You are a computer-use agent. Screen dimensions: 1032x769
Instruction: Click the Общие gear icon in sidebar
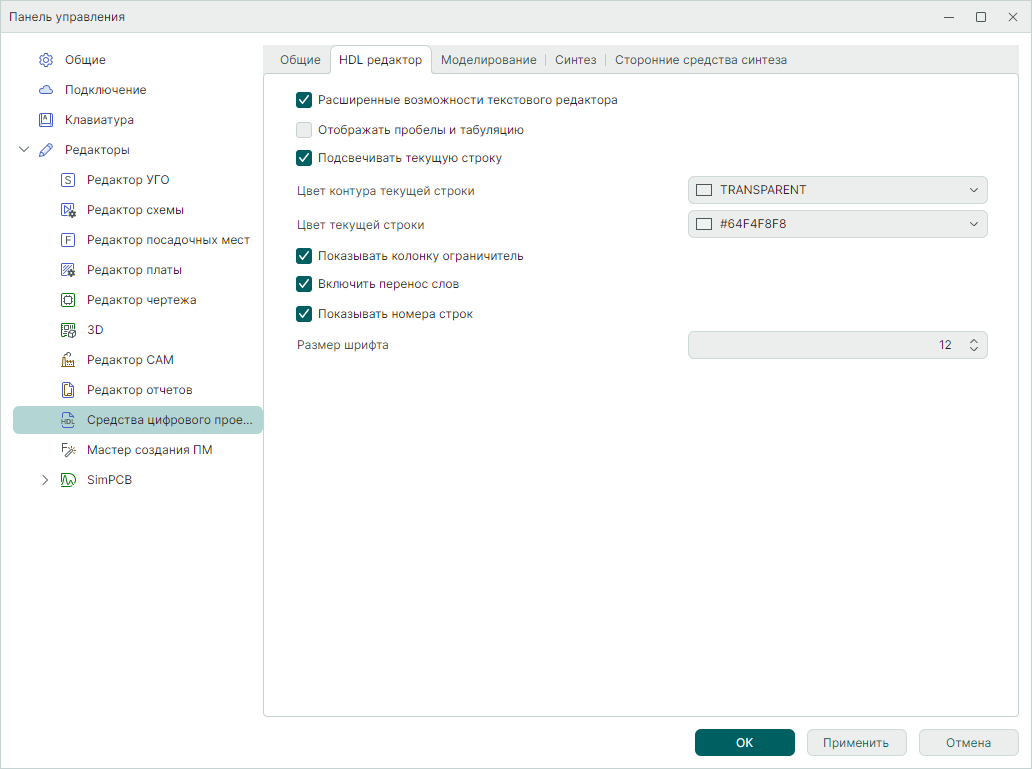[x=46, y=60]
